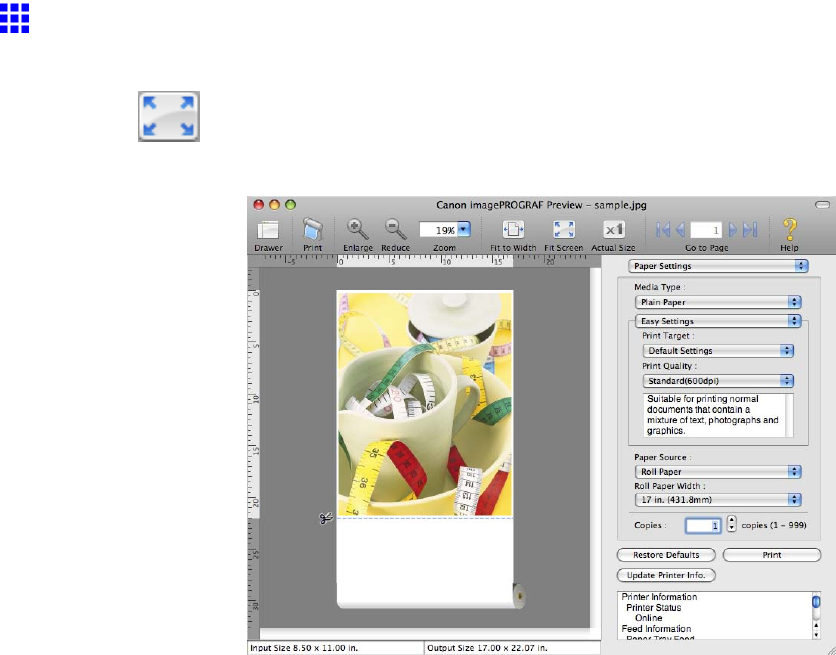Go to next page arrow
836x655 pixels.
733,230
